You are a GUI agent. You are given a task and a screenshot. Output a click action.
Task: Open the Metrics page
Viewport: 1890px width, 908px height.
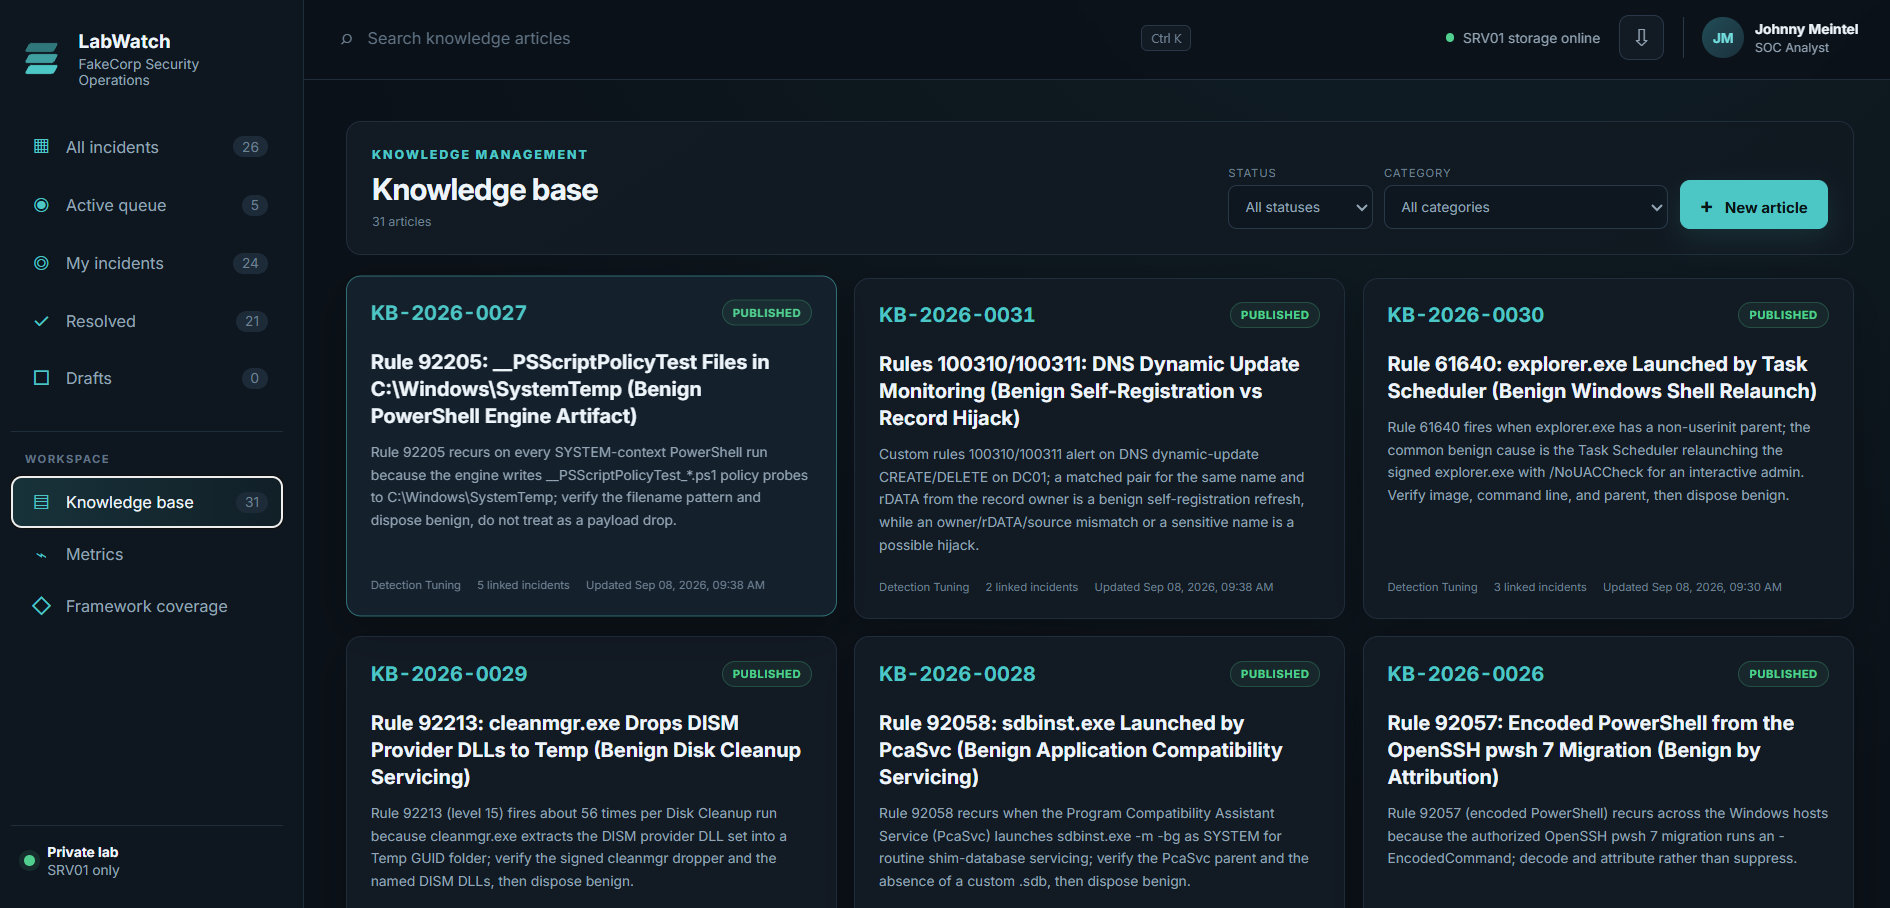tap(147, 554)
